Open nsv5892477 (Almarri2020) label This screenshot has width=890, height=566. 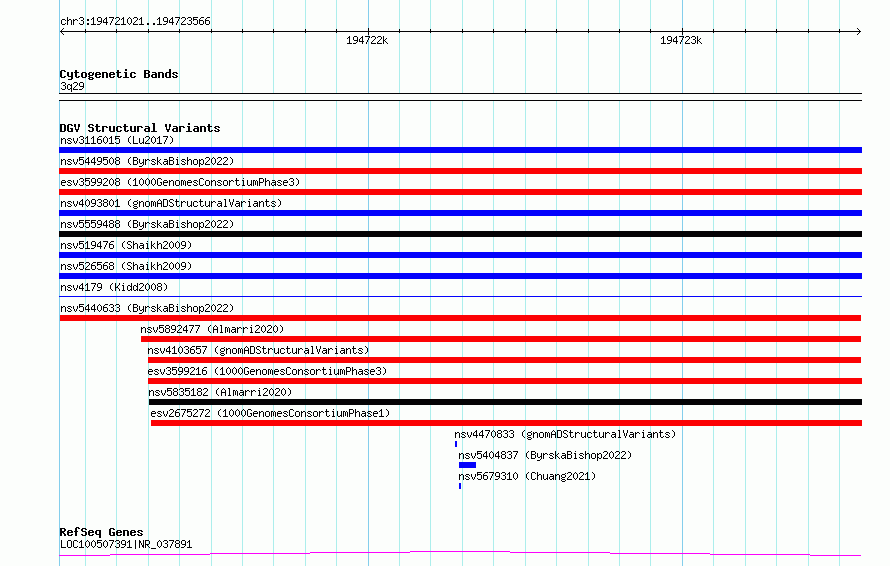tap(212, 329)
